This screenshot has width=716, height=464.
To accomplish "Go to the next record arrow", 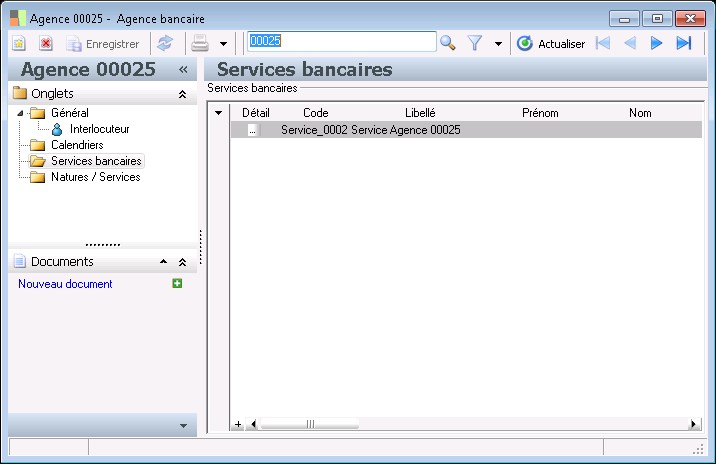I will [656, 43].
